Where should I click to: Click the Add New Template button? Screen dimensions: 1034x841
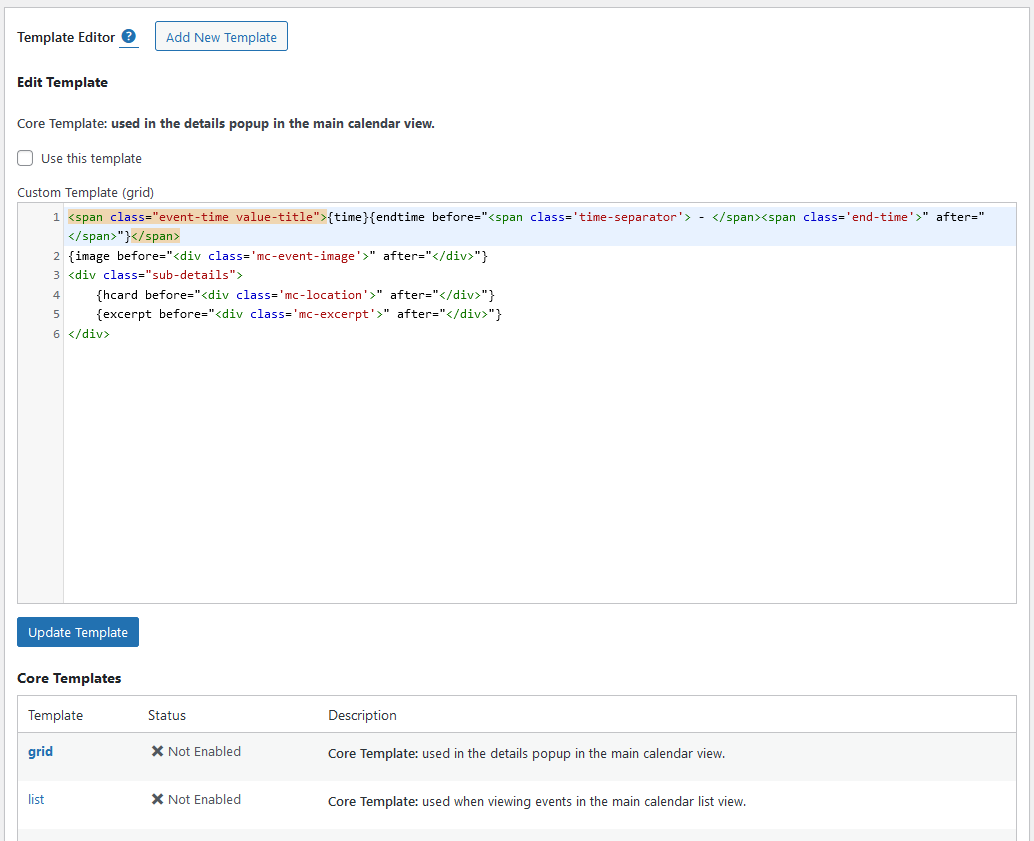221,36
